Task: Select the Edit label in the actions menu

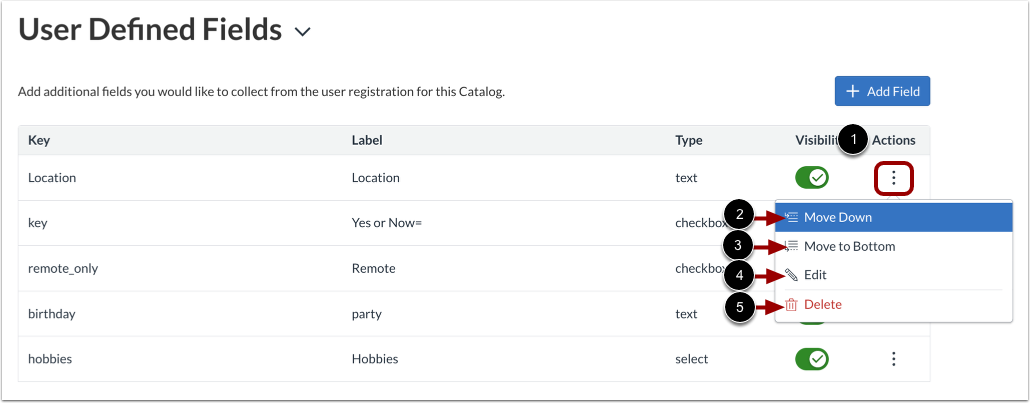Action: (815, 275)
